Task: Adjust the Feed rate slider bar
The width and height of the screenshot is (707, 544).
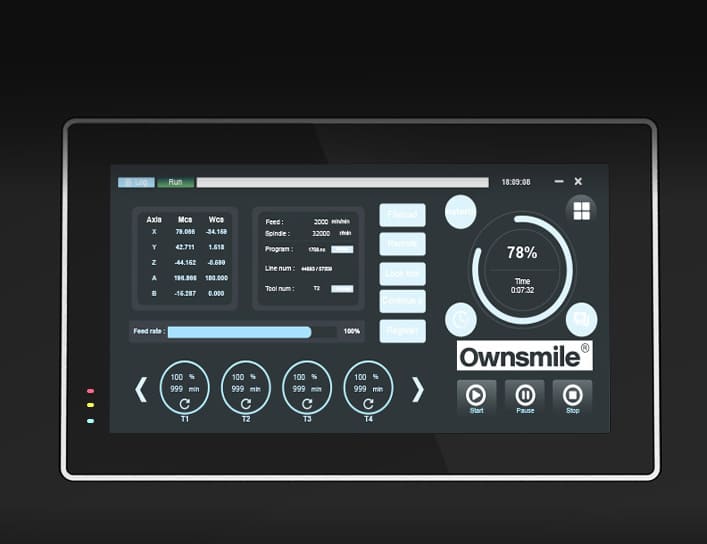Action: (252, 332)
